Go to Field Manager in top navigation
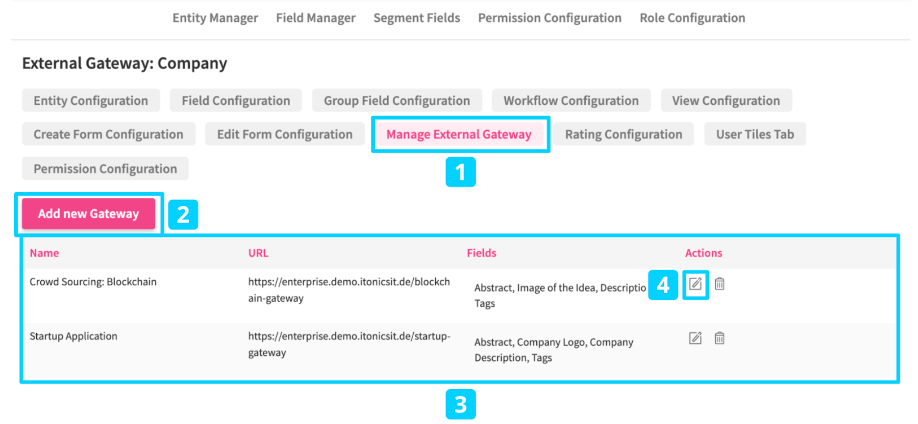The height and width of the screenshot is (424, 918). click(315, 18)
